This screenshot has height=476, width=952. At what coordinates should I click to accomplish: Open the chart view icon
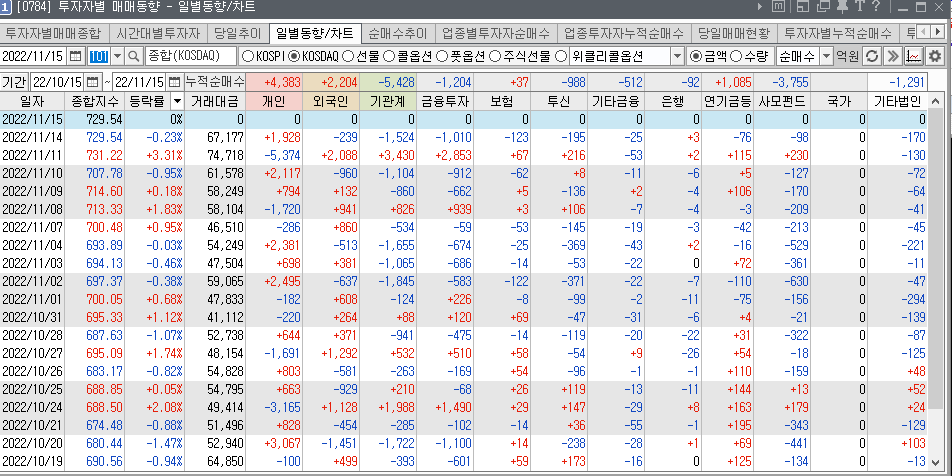(x=914, y=56)
